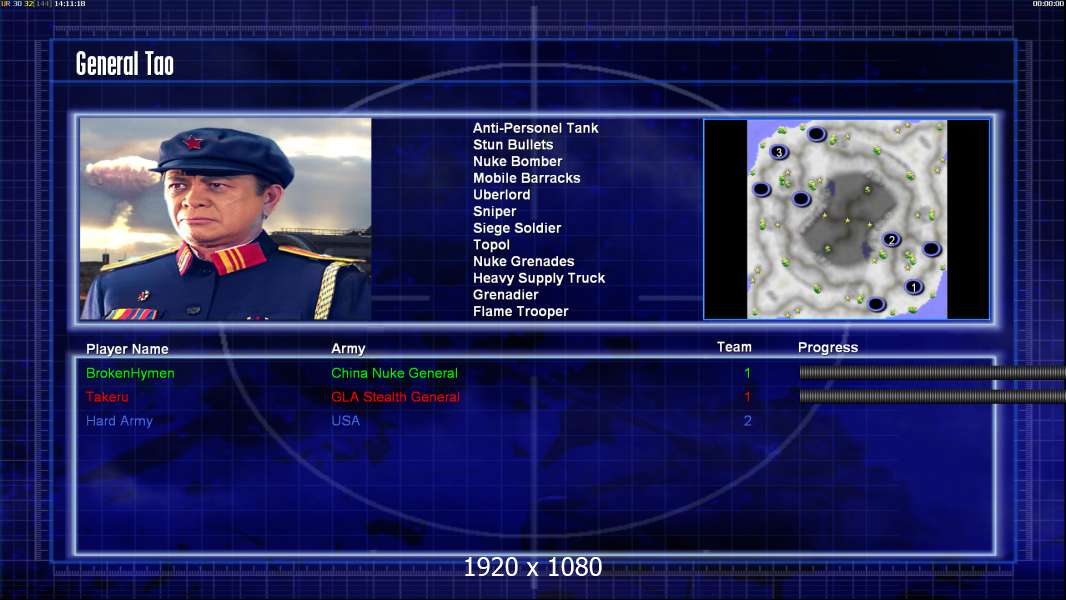1066x600 pixels.
Task: Click GLA Stealth General army label
Action: coord(395,397)
